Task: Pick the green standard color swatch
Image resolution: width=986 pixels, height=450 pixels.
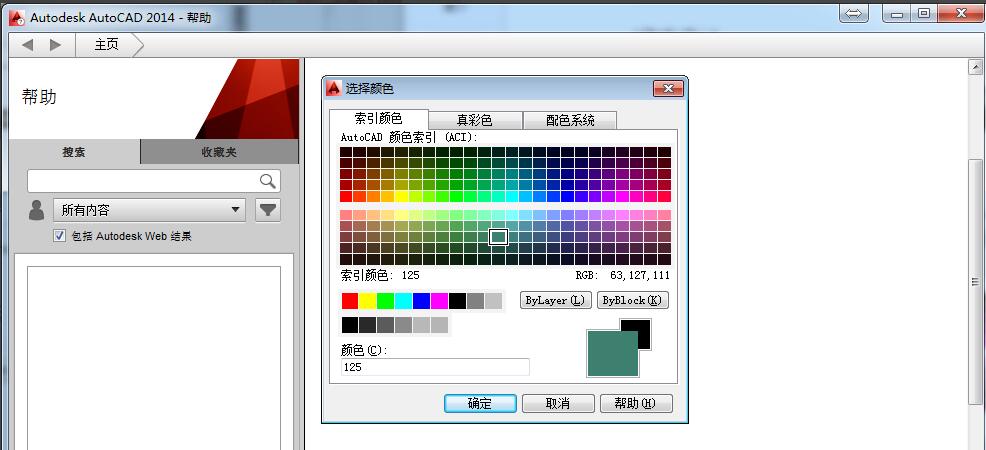Action: (x=385, y=301)
